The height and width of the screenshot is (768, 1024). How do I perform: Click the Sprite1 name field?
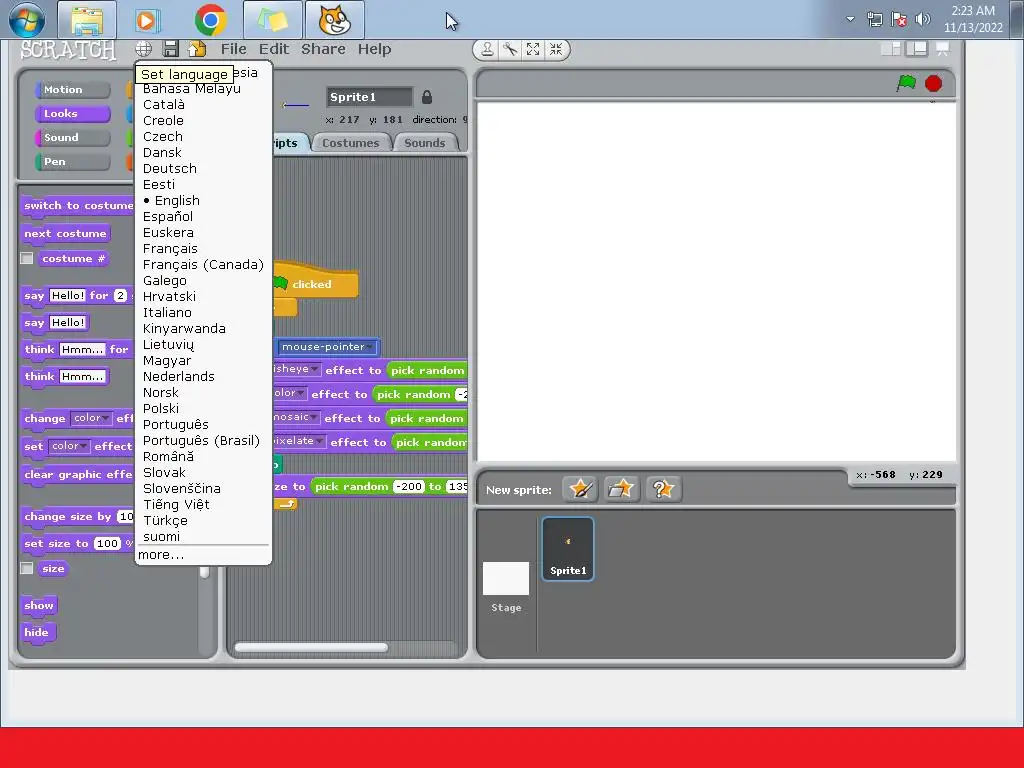[370, 97]
